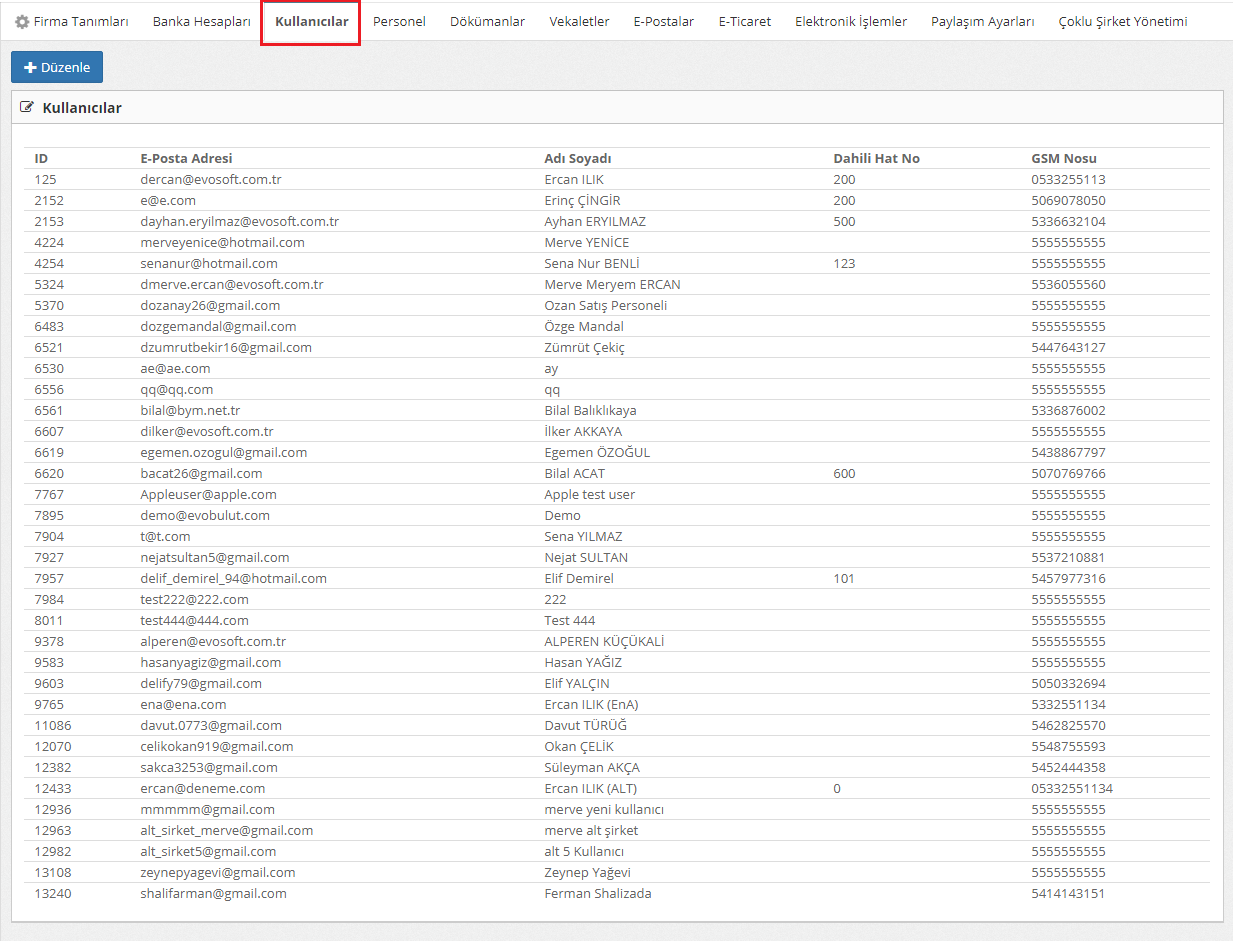
Task: Switch to Elektronik İşlemler tab
Action: tap(851, 21)
